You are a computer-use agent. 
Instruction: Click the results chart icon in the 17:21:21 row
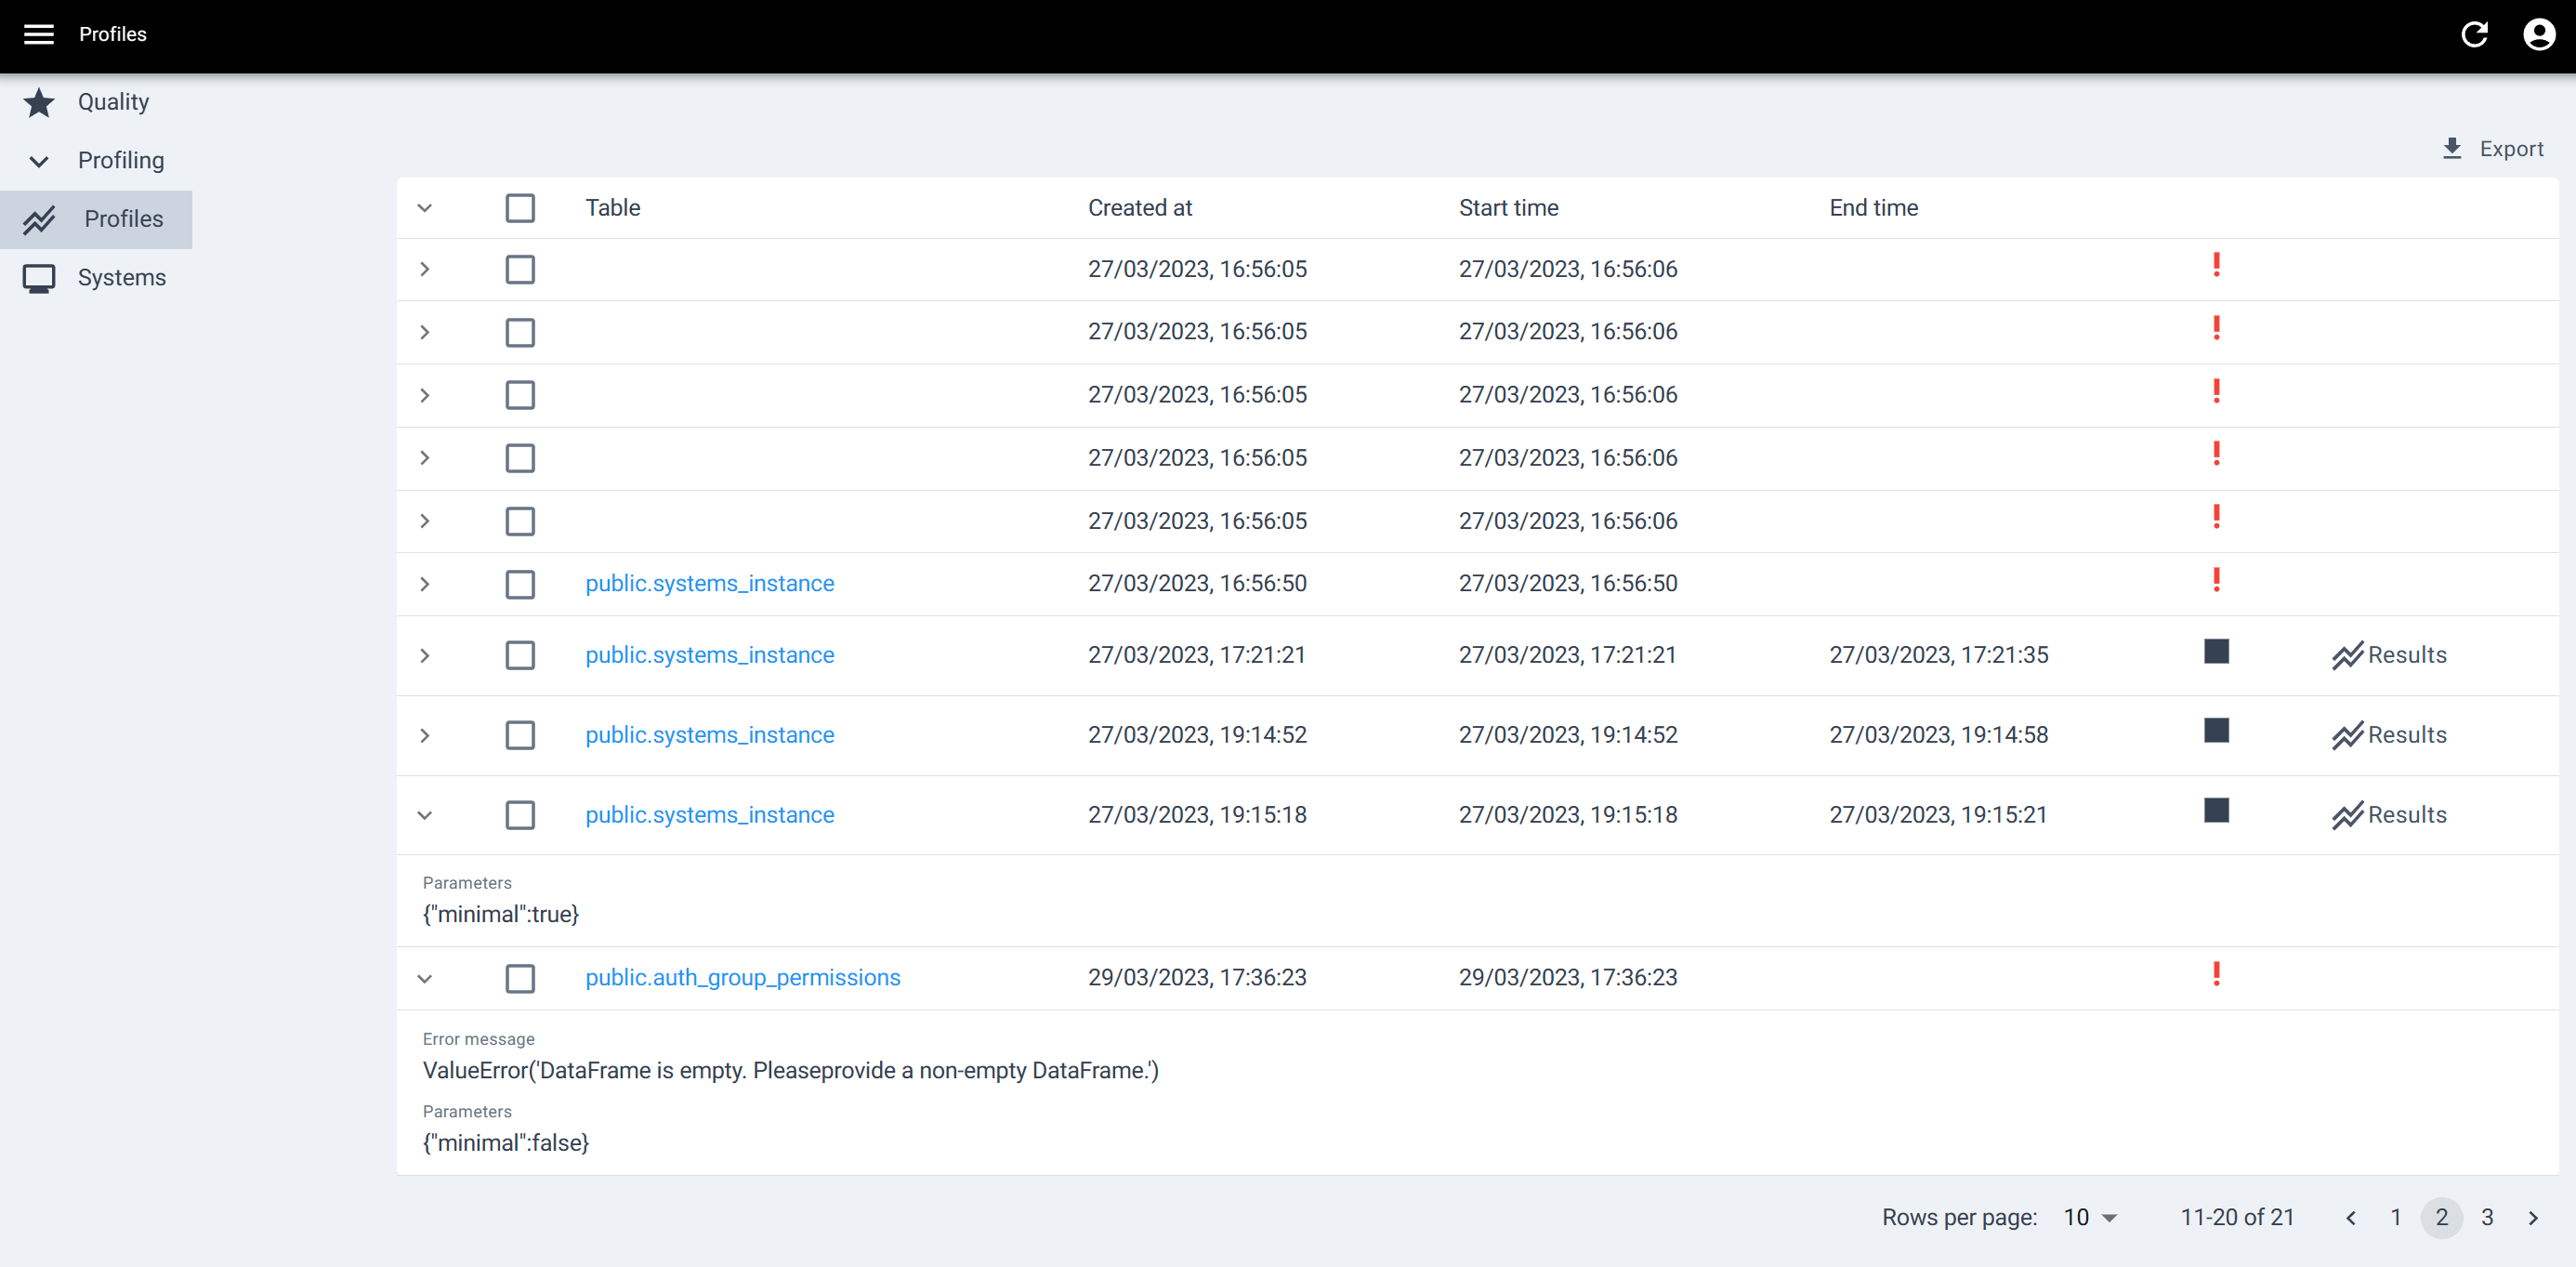click(x=2347, y=656)
